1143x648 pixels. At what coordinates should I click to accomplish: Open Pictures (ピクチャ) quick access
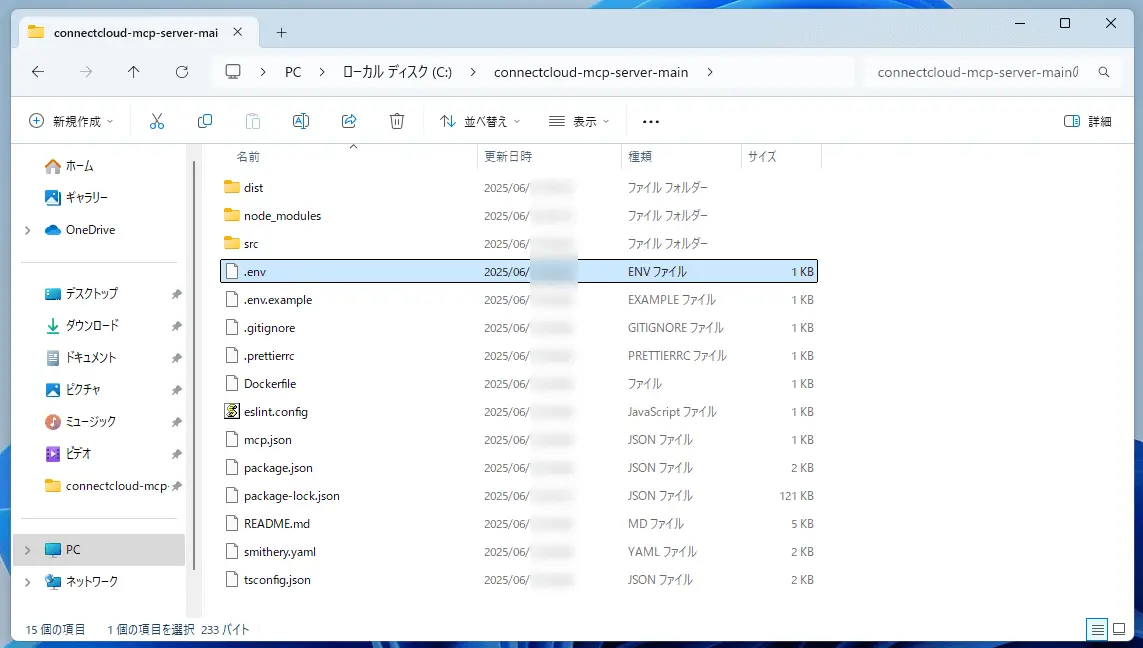[x=73, y=390]
